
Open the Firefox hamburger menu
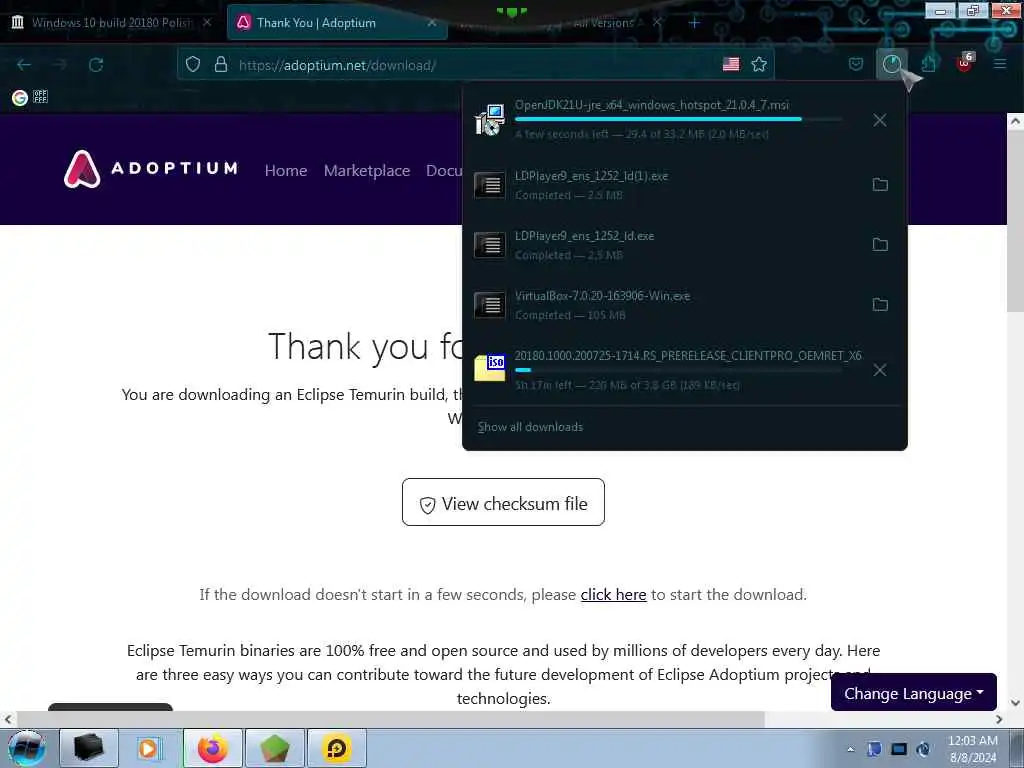[1000, 64]
